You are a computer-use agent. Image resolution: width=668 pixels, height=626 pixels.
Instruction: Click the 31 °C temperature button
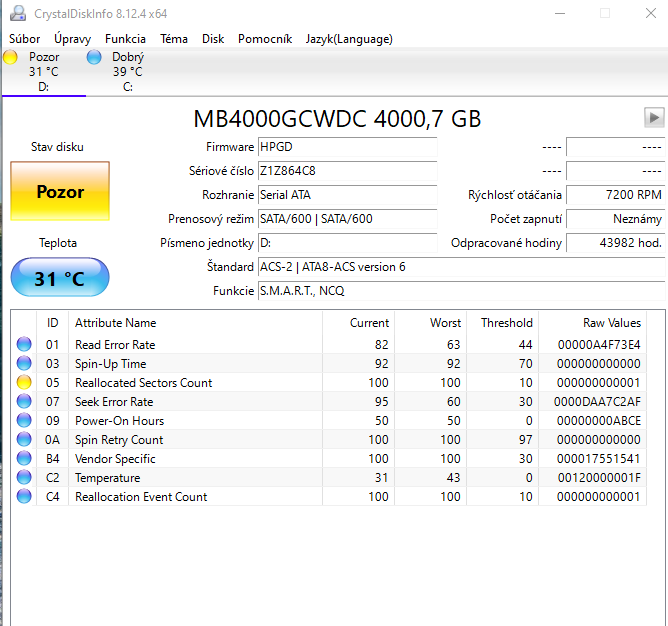[60, 277]
